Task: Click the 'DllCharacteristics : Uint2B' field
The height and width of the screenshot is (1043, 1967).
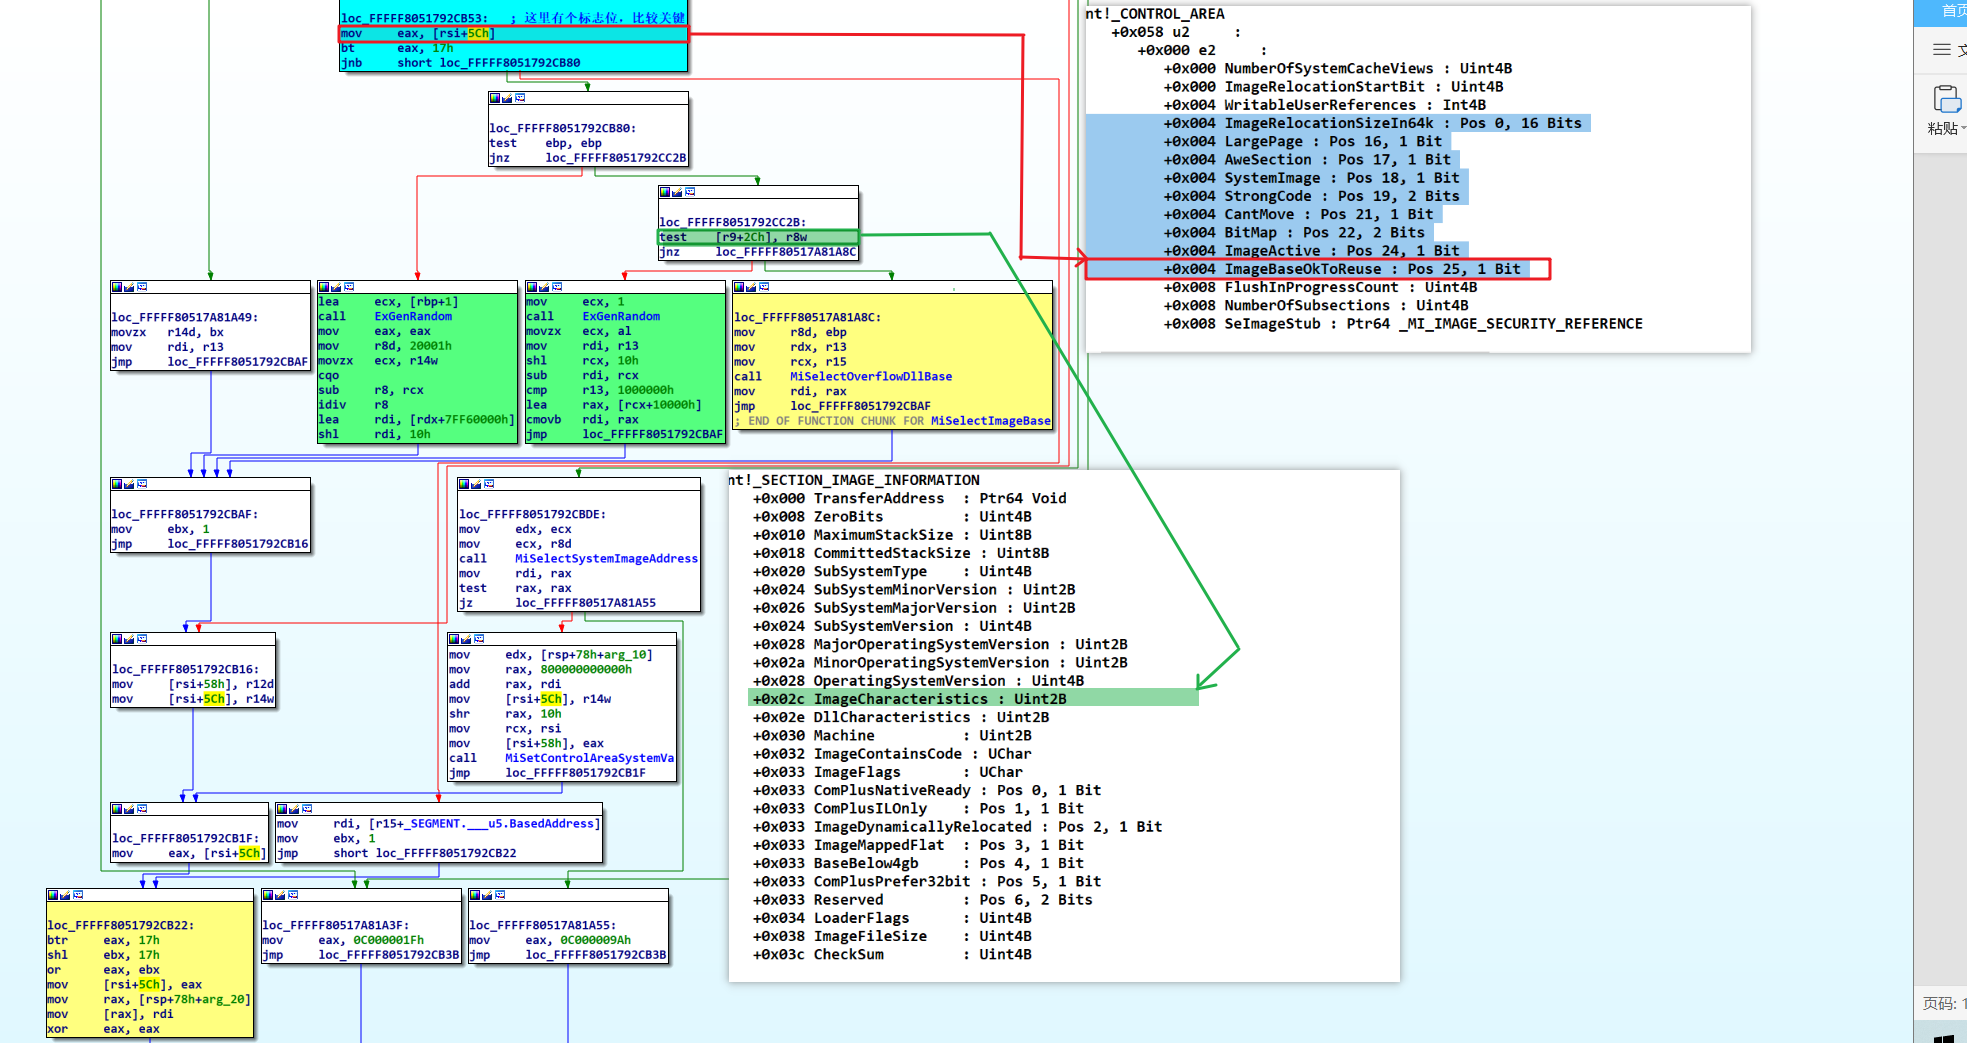Action: (x=900, y=717)
